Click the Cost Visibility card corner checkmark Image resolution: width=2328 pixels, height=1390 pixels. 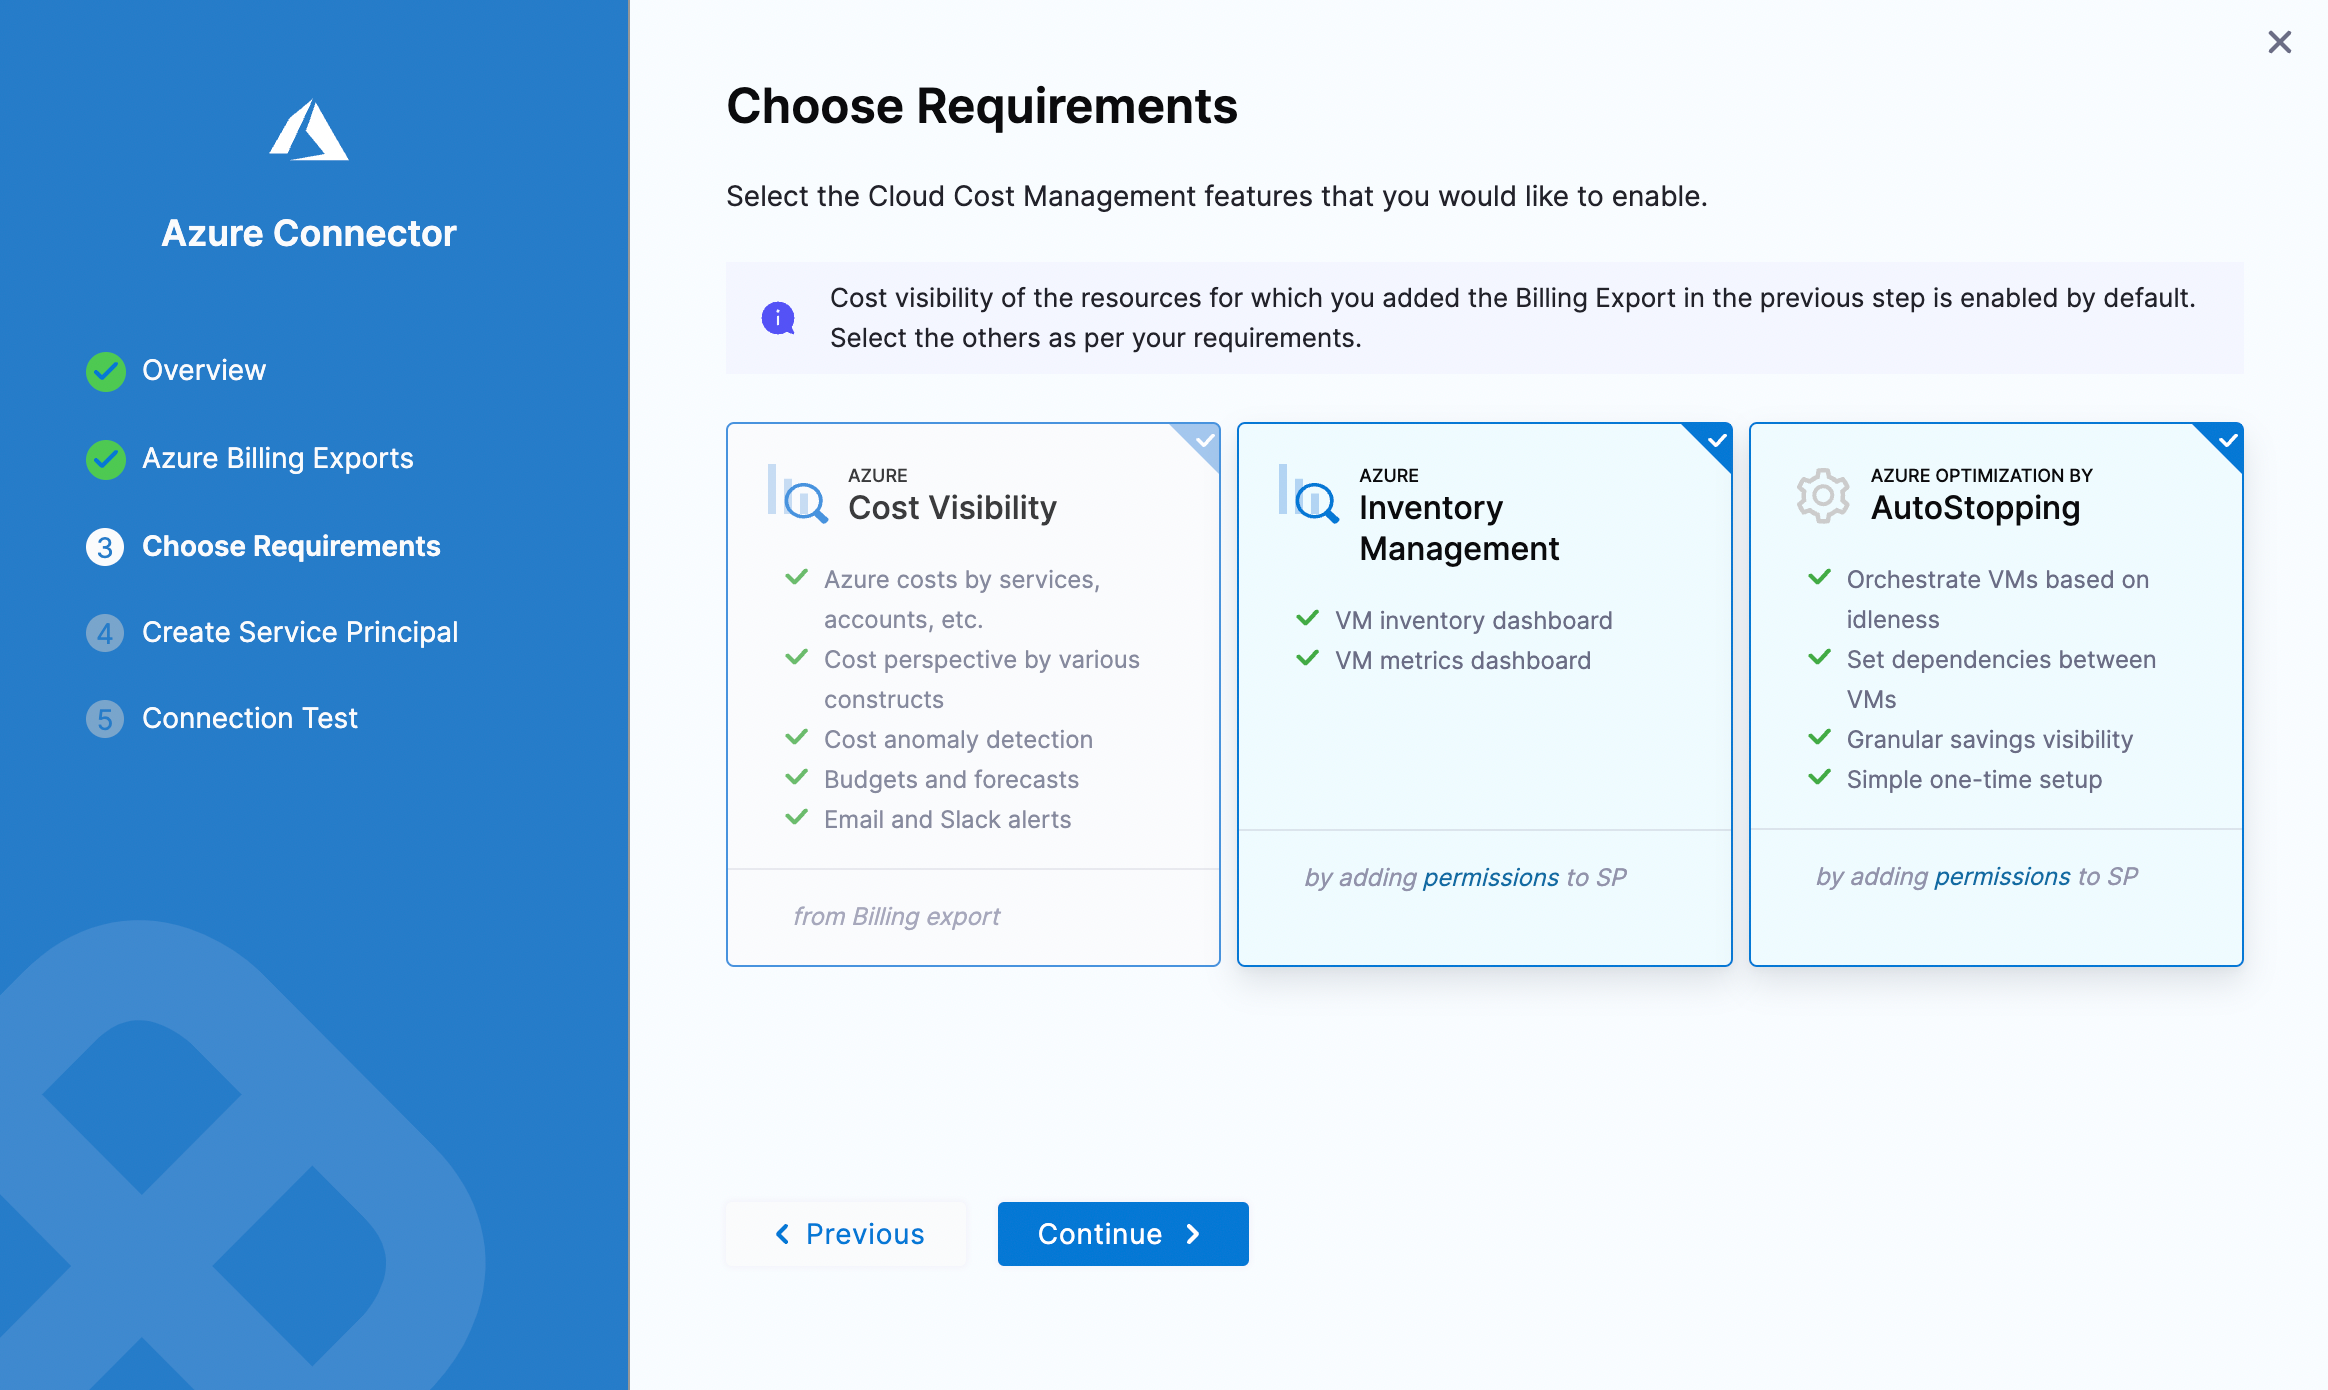(x=1205, y=440)
